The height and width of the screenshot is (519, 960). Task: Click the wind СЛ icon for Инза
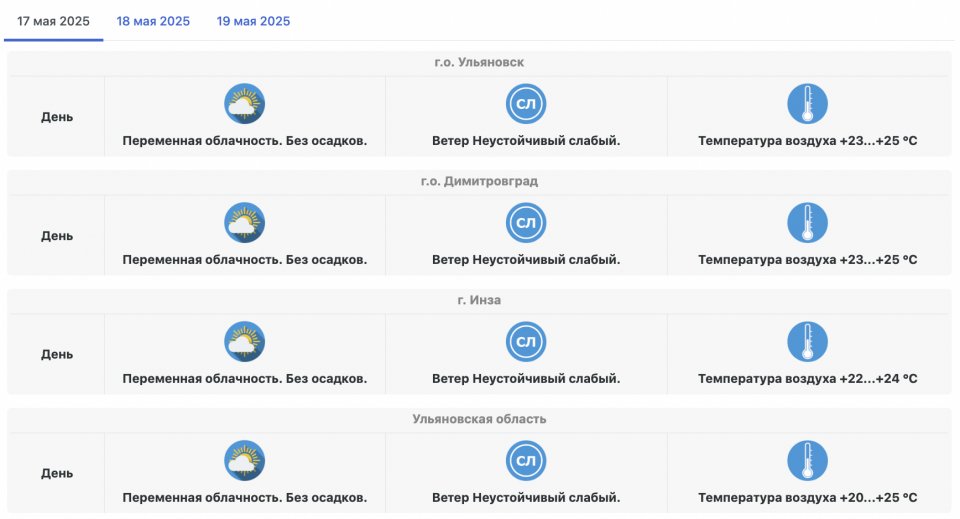pyautogui.click(x=526, y=342)
